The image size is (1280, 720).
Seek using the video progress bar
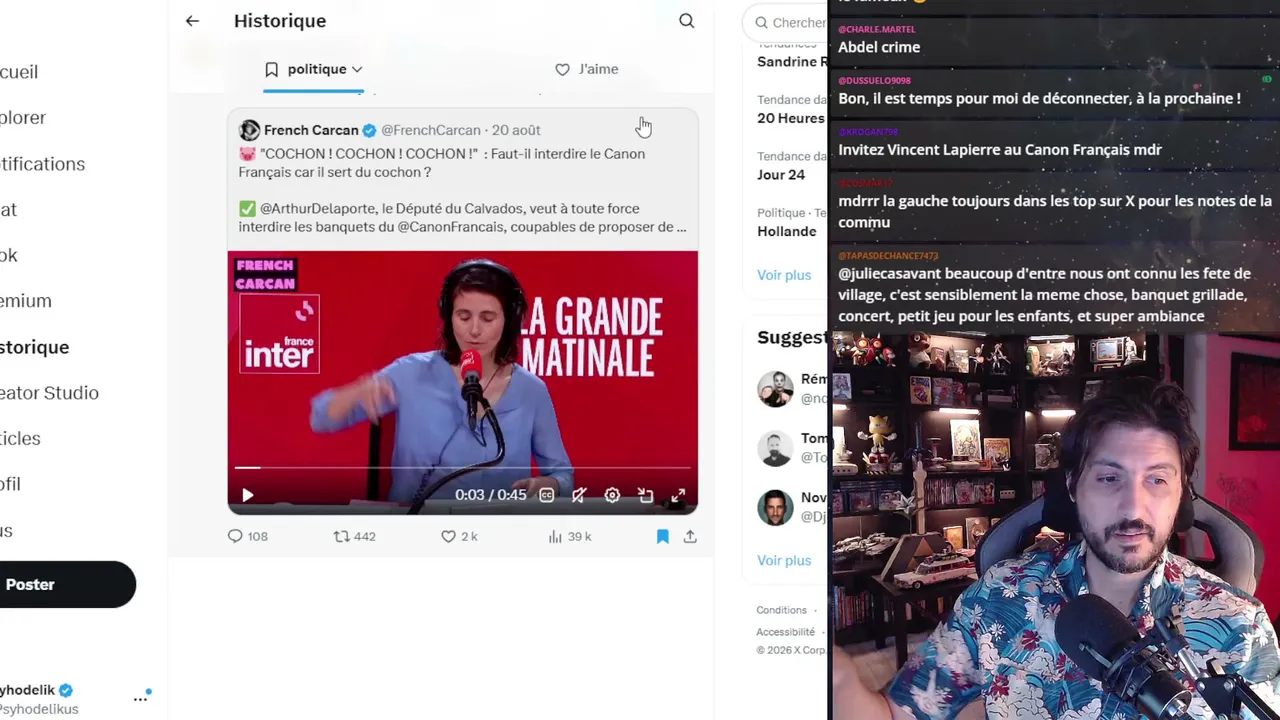462,467
